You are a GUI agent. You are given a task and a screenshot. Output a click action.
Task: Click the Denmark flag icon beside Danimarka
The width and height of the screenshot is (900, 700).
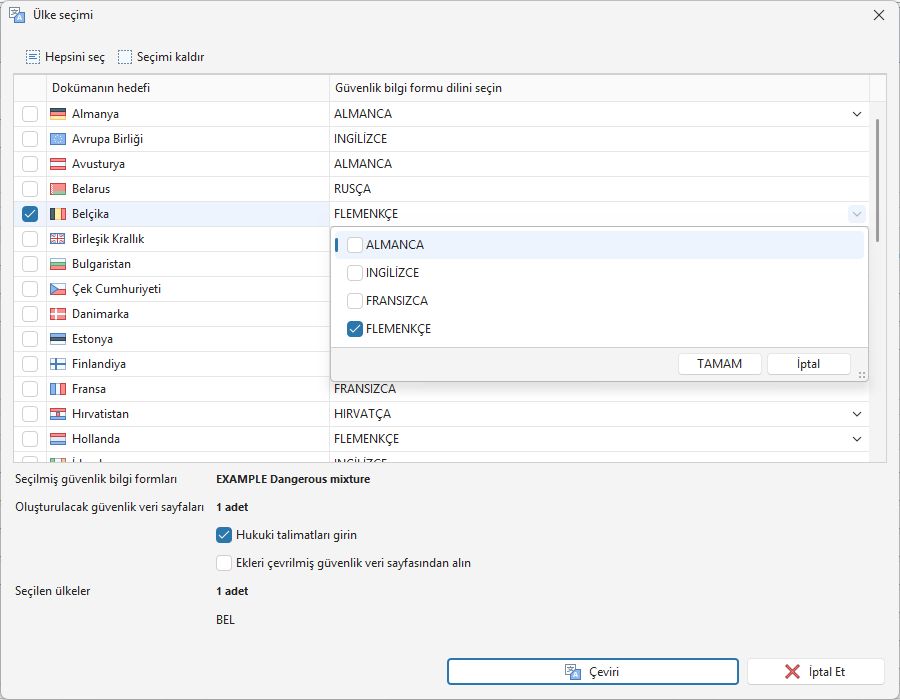point(58,314)
